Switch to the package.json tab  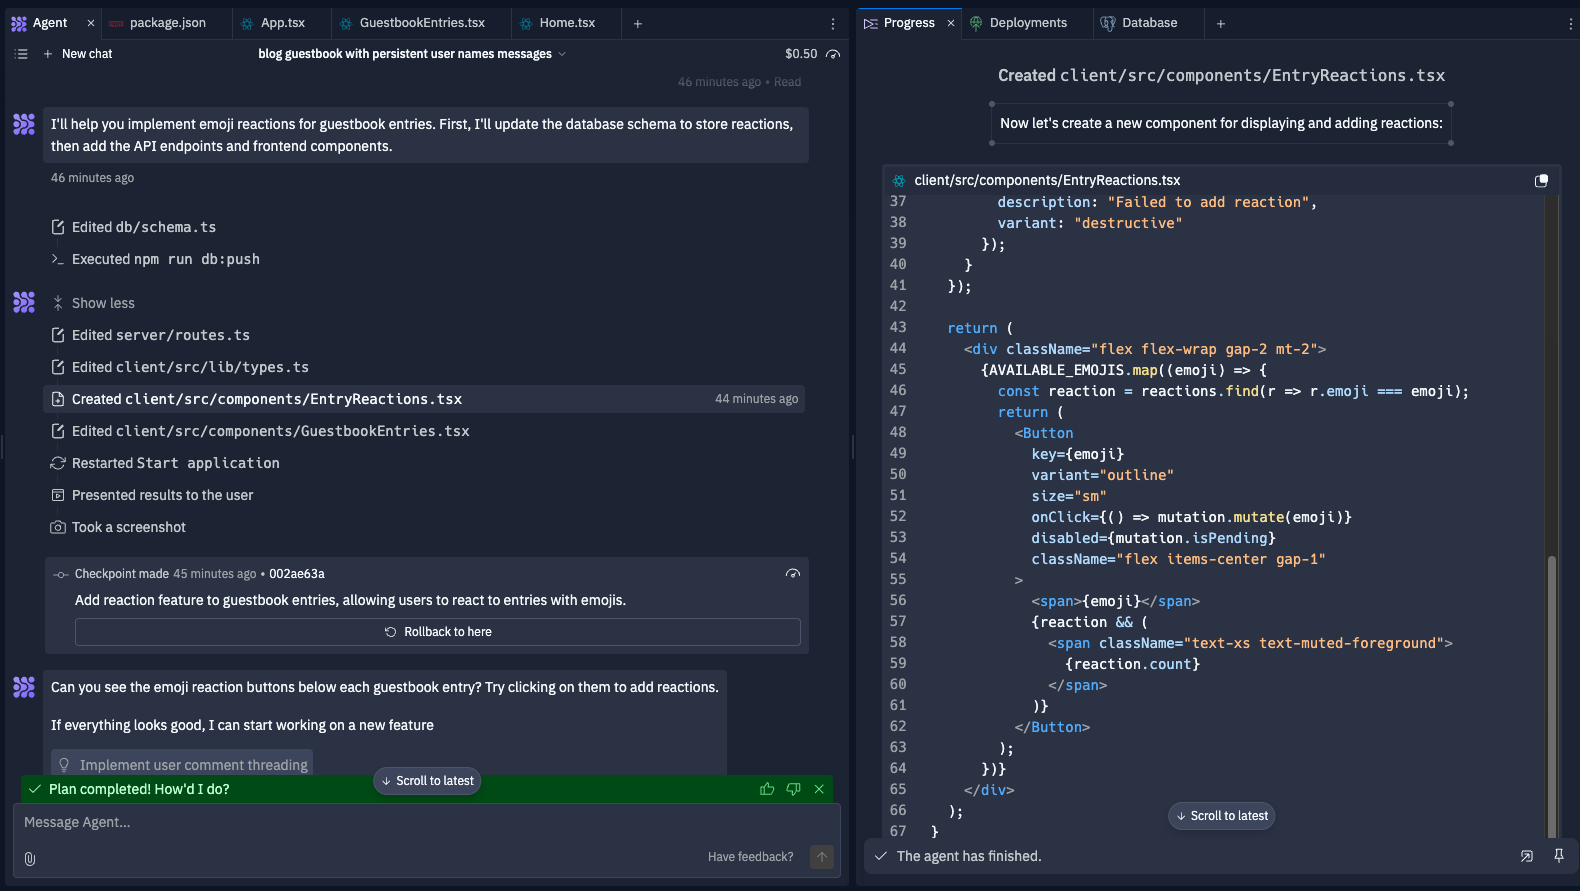(158, 23)
